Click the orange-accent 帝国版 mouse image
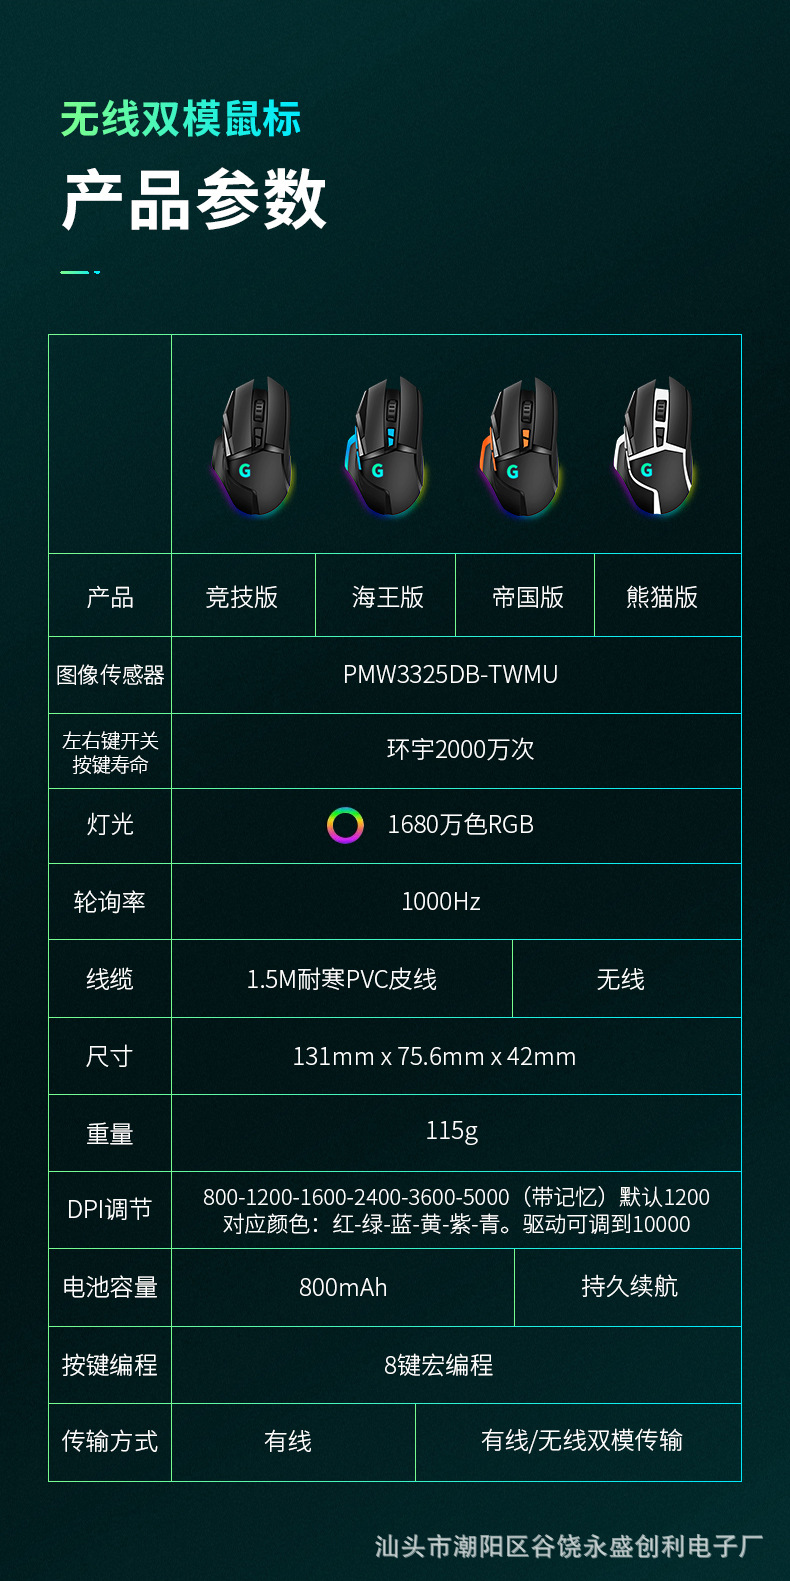This screenshot has width=790, height=1581. [521, 446]
